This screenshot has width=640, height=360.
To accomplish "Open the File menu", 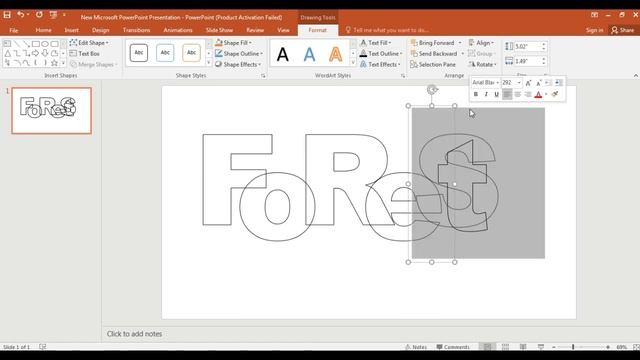I will coord(13,30).
